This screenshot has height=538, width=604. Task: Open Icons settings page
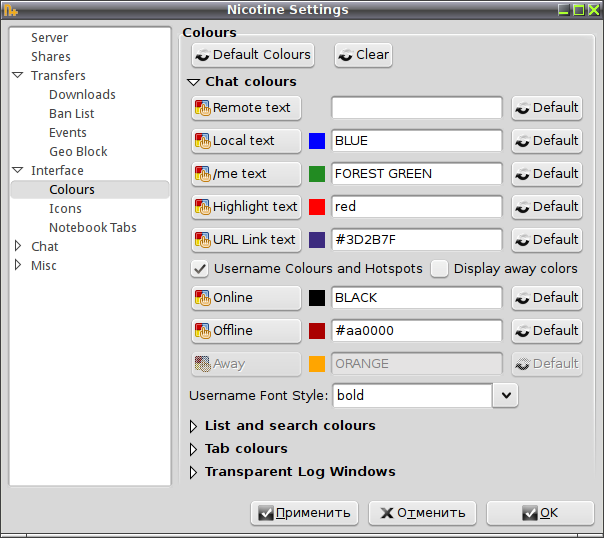coord(65,208)
